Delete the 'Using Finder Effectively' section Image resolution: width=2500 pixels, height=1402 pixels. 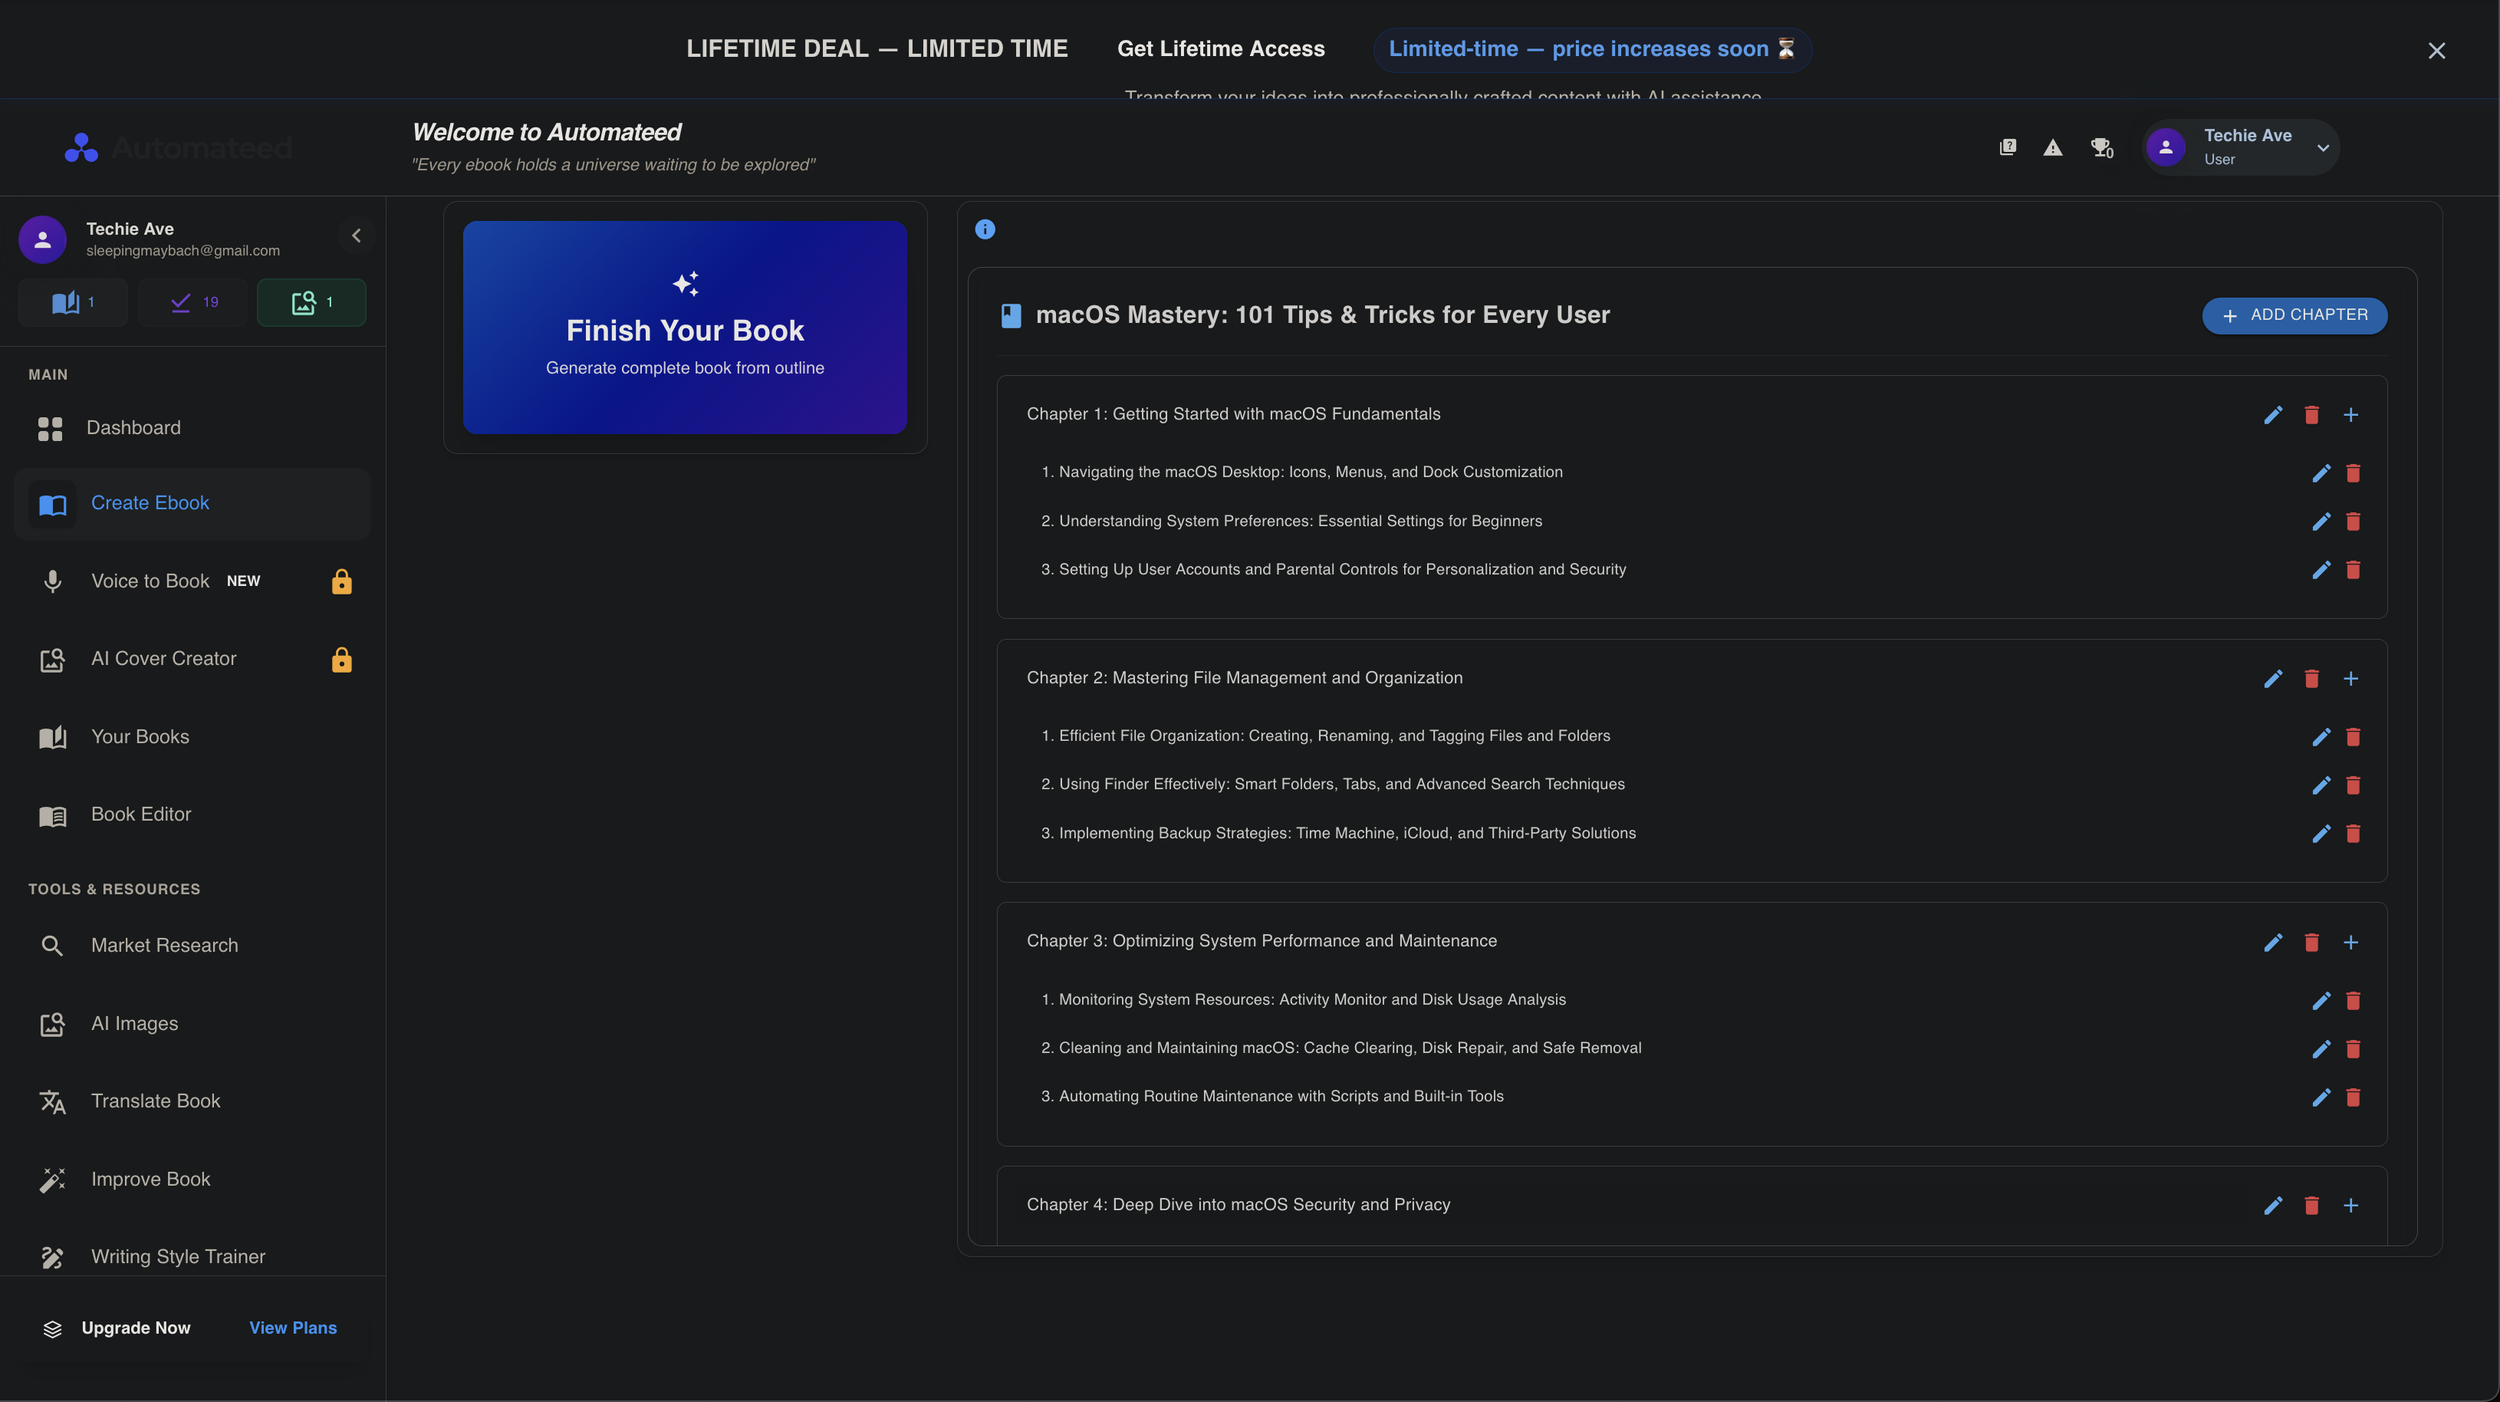pos(2353,785)
